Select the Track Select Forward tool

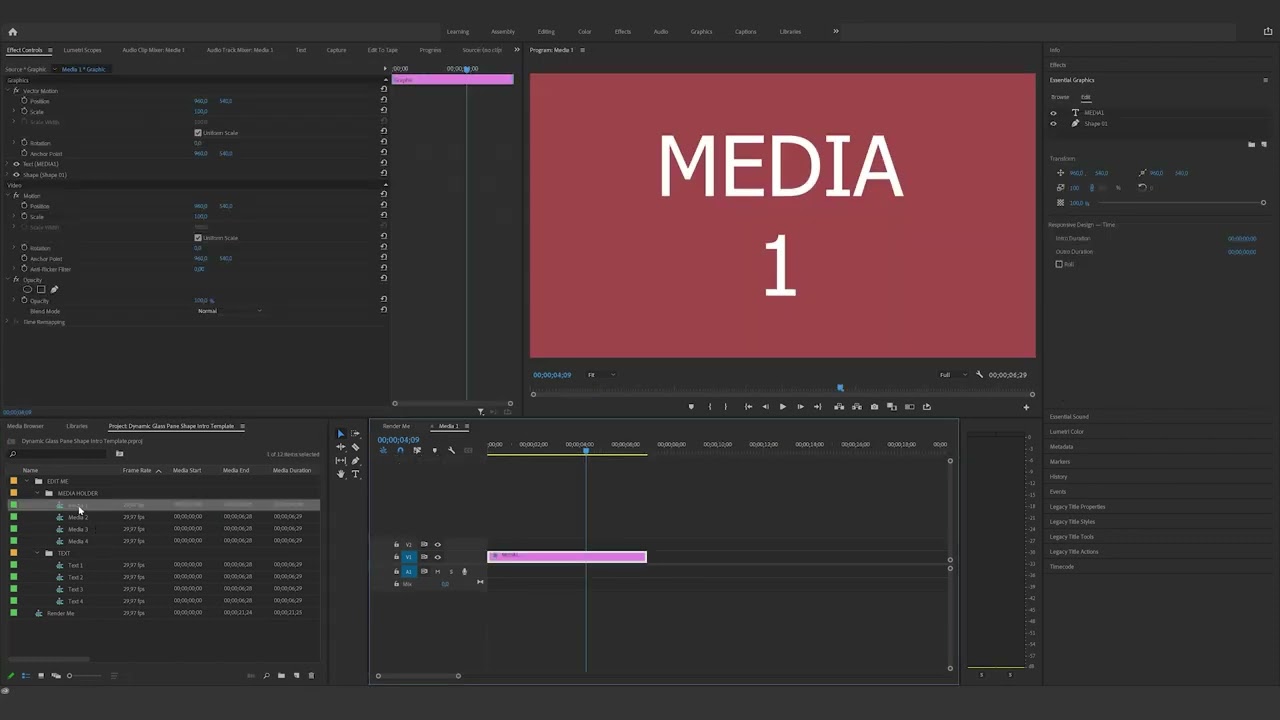coord(355,434)
